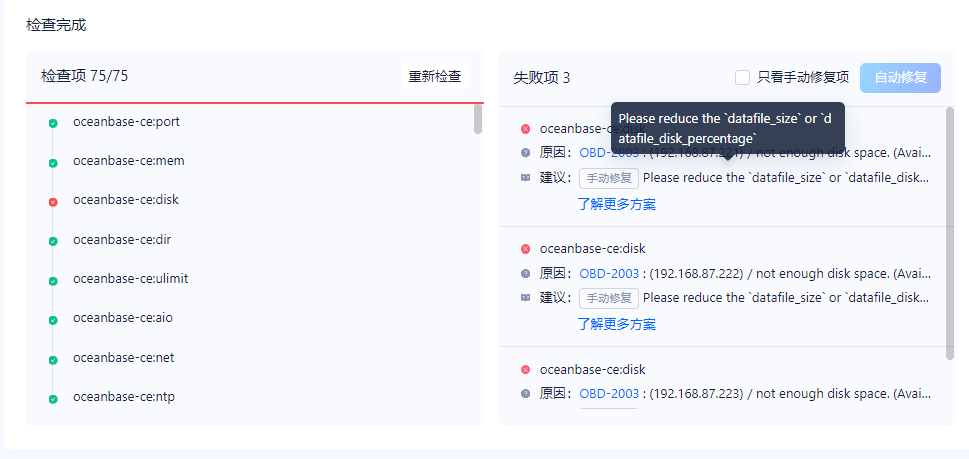The width and height of the screenshot is (969, 459).
Task: Click red failed icon beside oceanbase-ce:disk check item
Action: [x=53, y=202]
